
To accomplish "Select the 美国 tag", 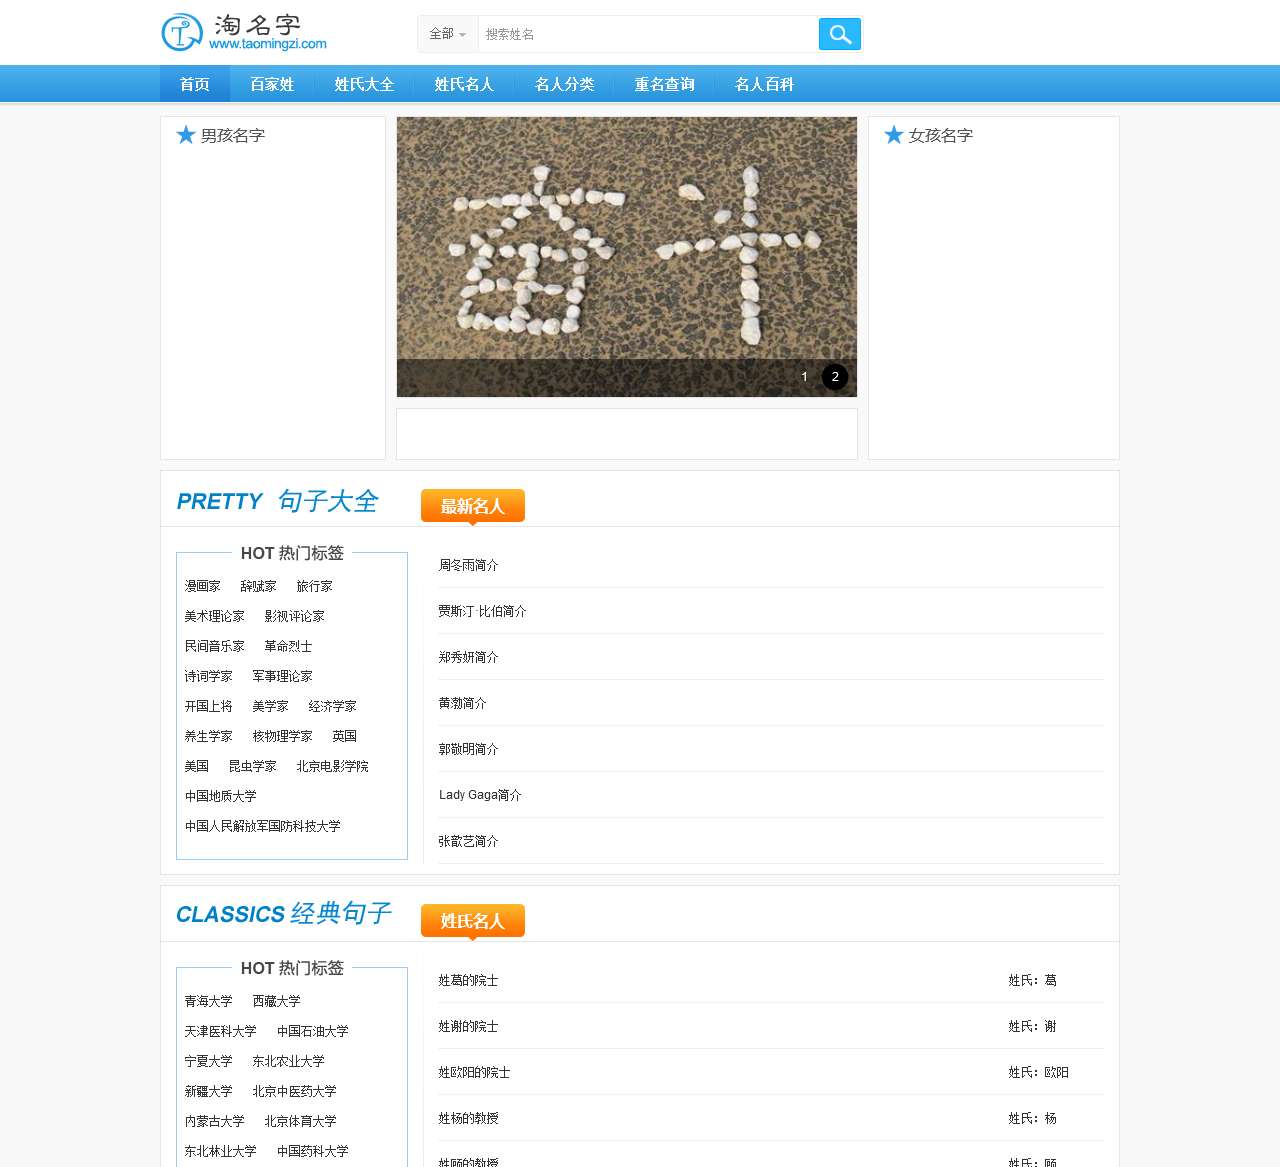I will click(x=197, y=766).
